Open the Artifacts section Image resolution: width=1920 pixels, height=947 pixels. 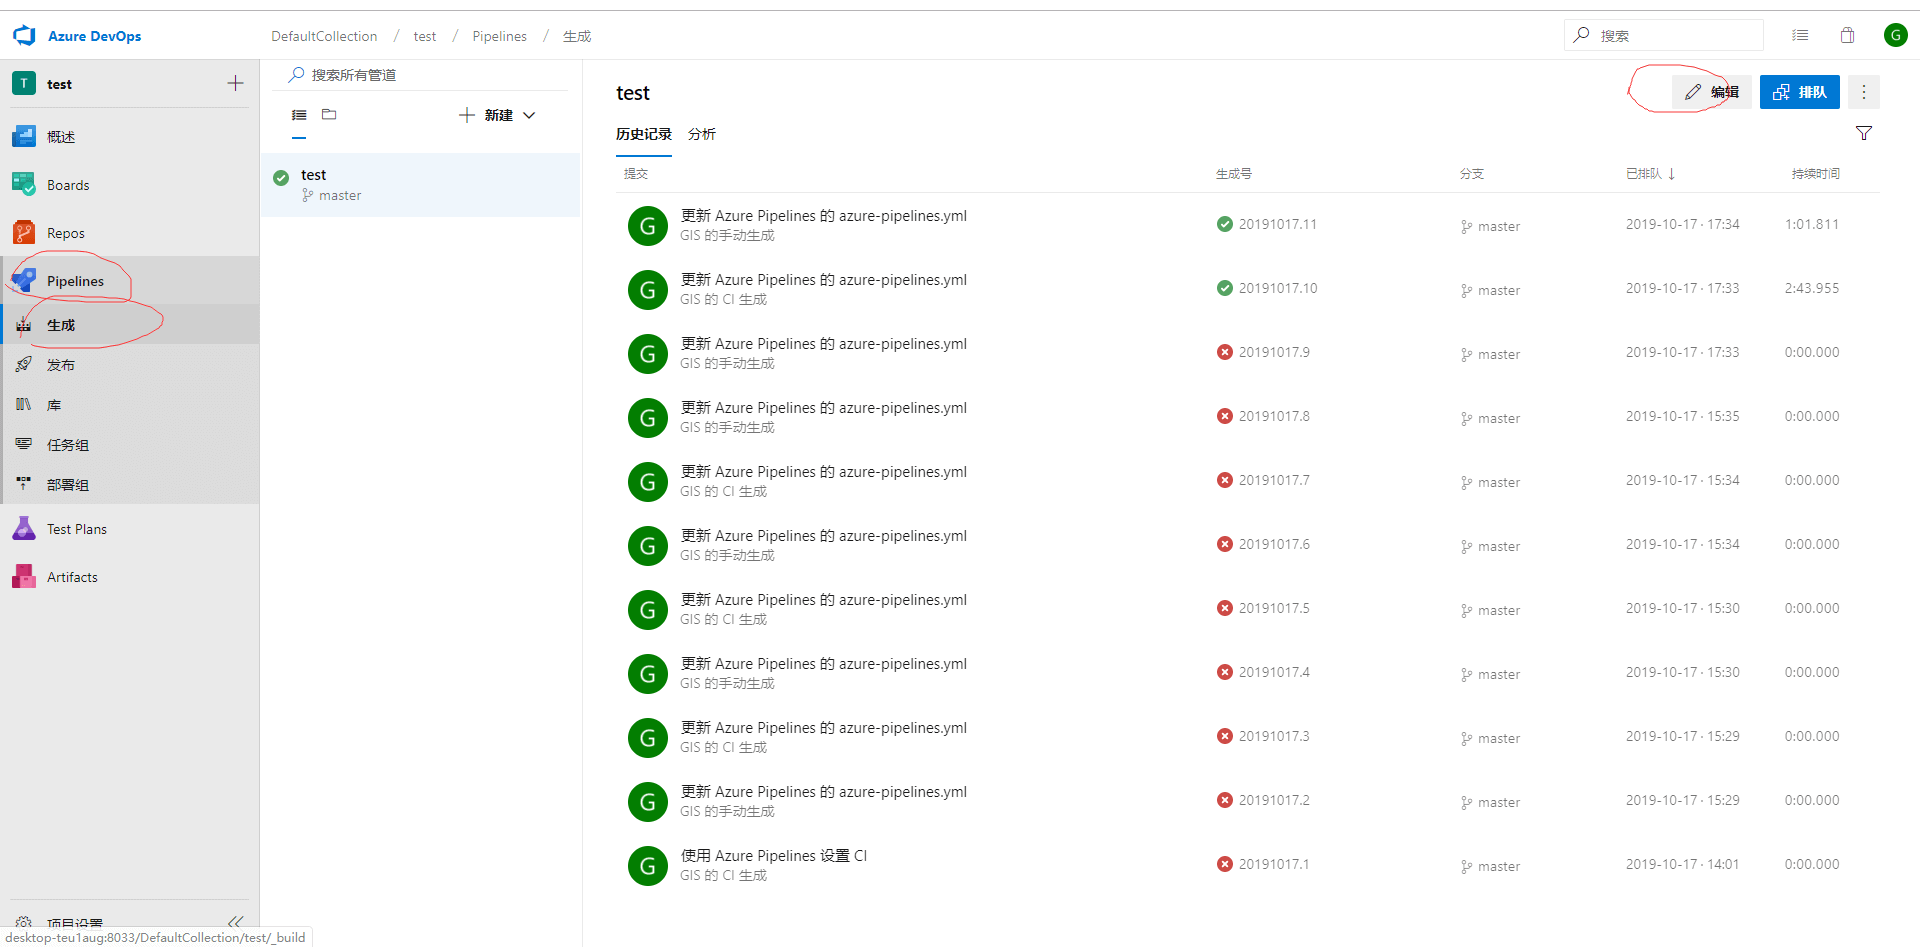tap(72, 577)
